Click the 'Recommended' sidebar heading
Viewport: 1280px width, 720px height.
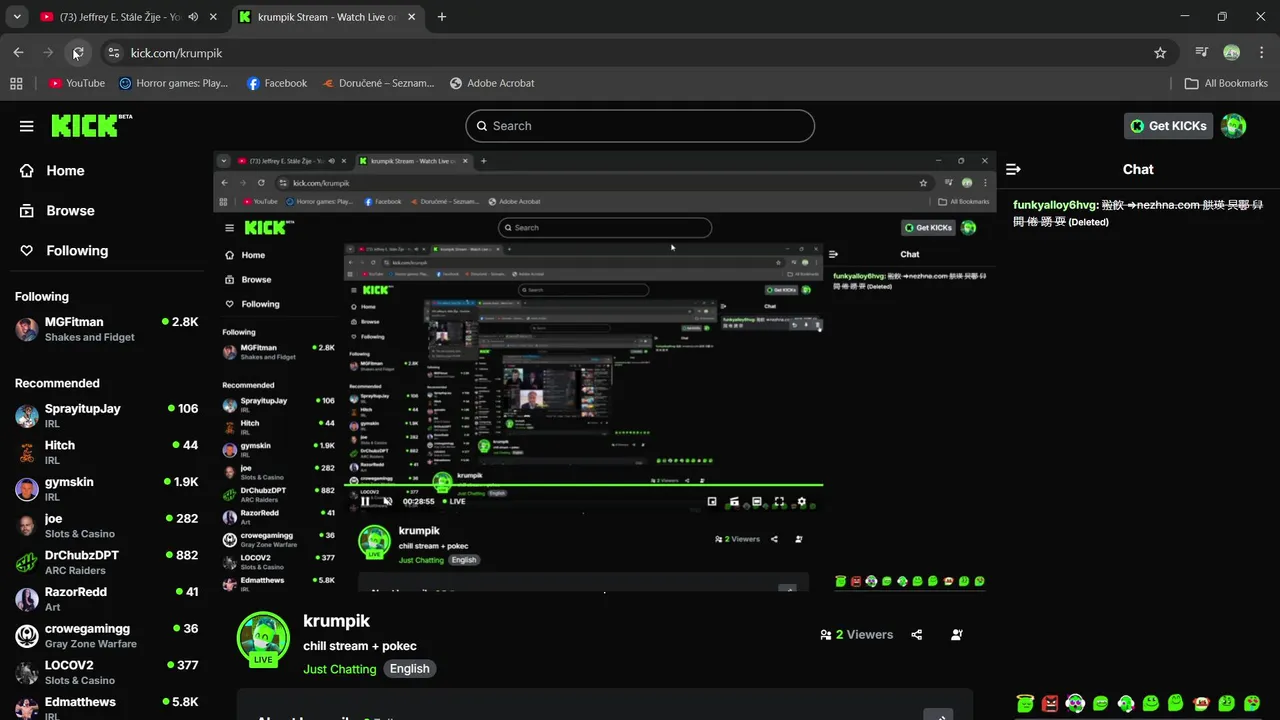click(57, 383)
